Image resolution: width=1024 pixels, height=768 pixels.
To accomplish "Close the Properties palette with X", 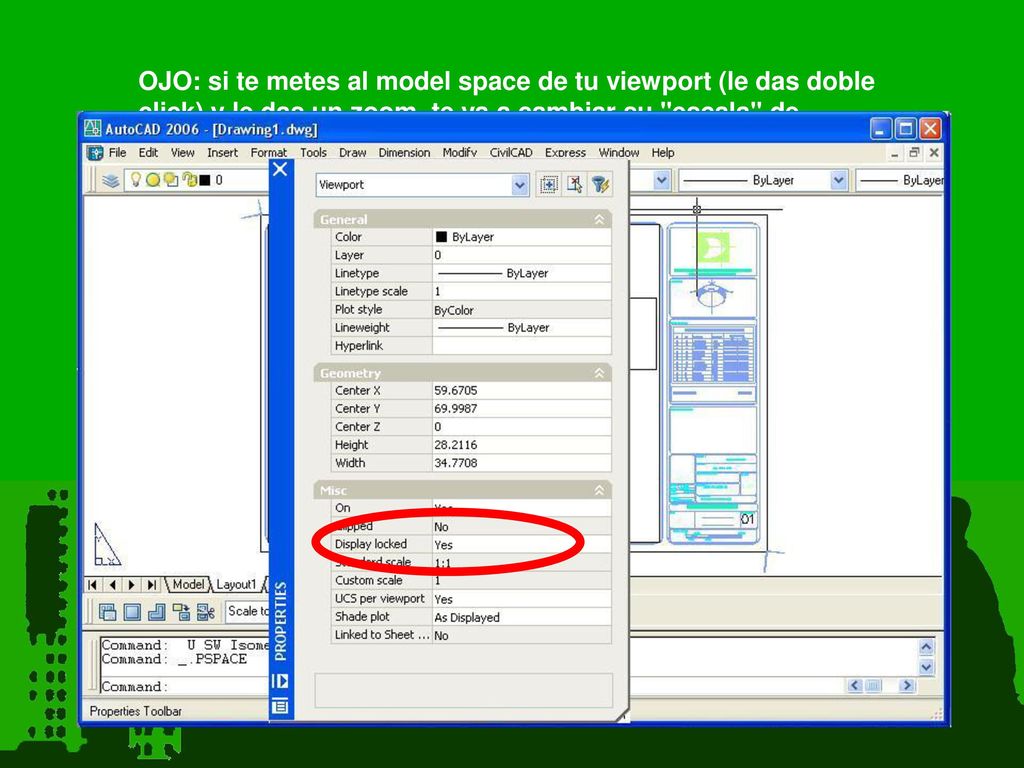I will point(280,170).
